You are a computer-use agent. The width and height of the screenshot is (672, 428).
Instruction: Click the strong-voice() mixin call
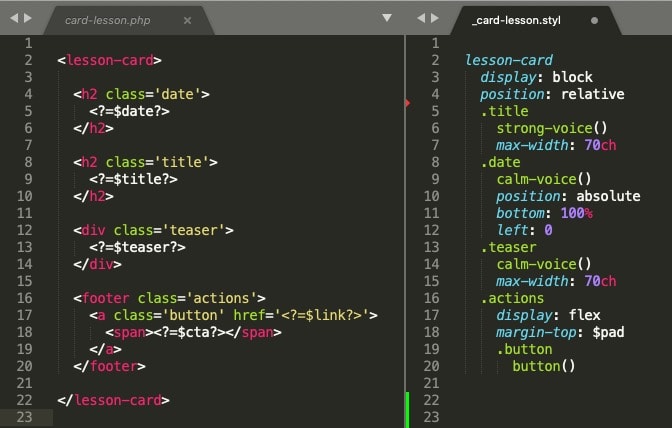[x=552, y=128]
